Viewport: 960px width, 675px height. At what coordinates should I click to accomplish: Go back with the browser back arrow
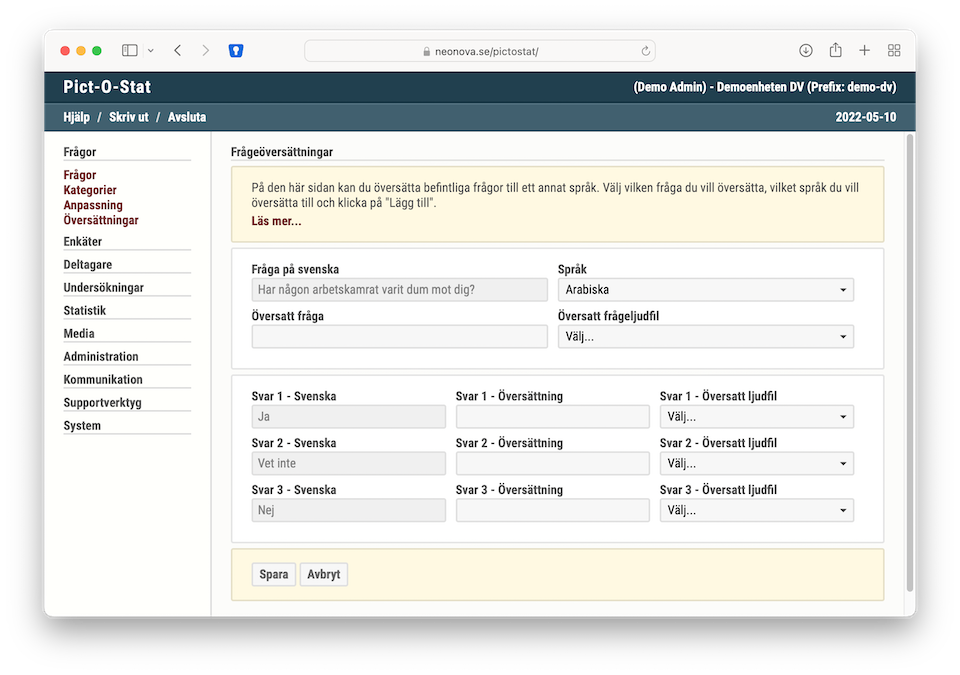point(178,50)
